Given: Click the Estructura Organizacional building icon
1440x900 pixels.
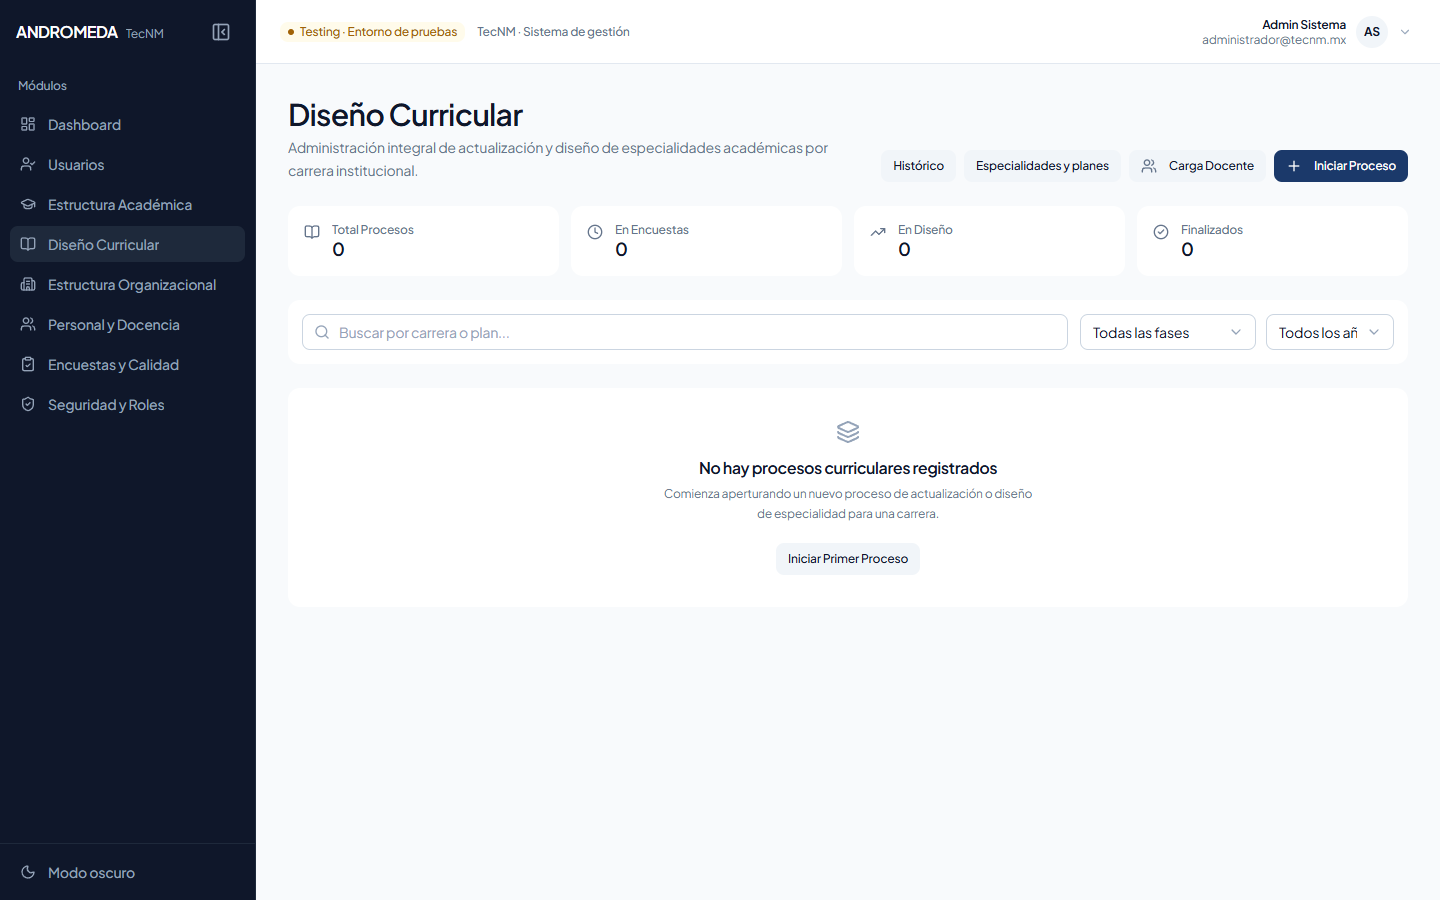Looking at the screenshot, I should (x=28, y=284).
